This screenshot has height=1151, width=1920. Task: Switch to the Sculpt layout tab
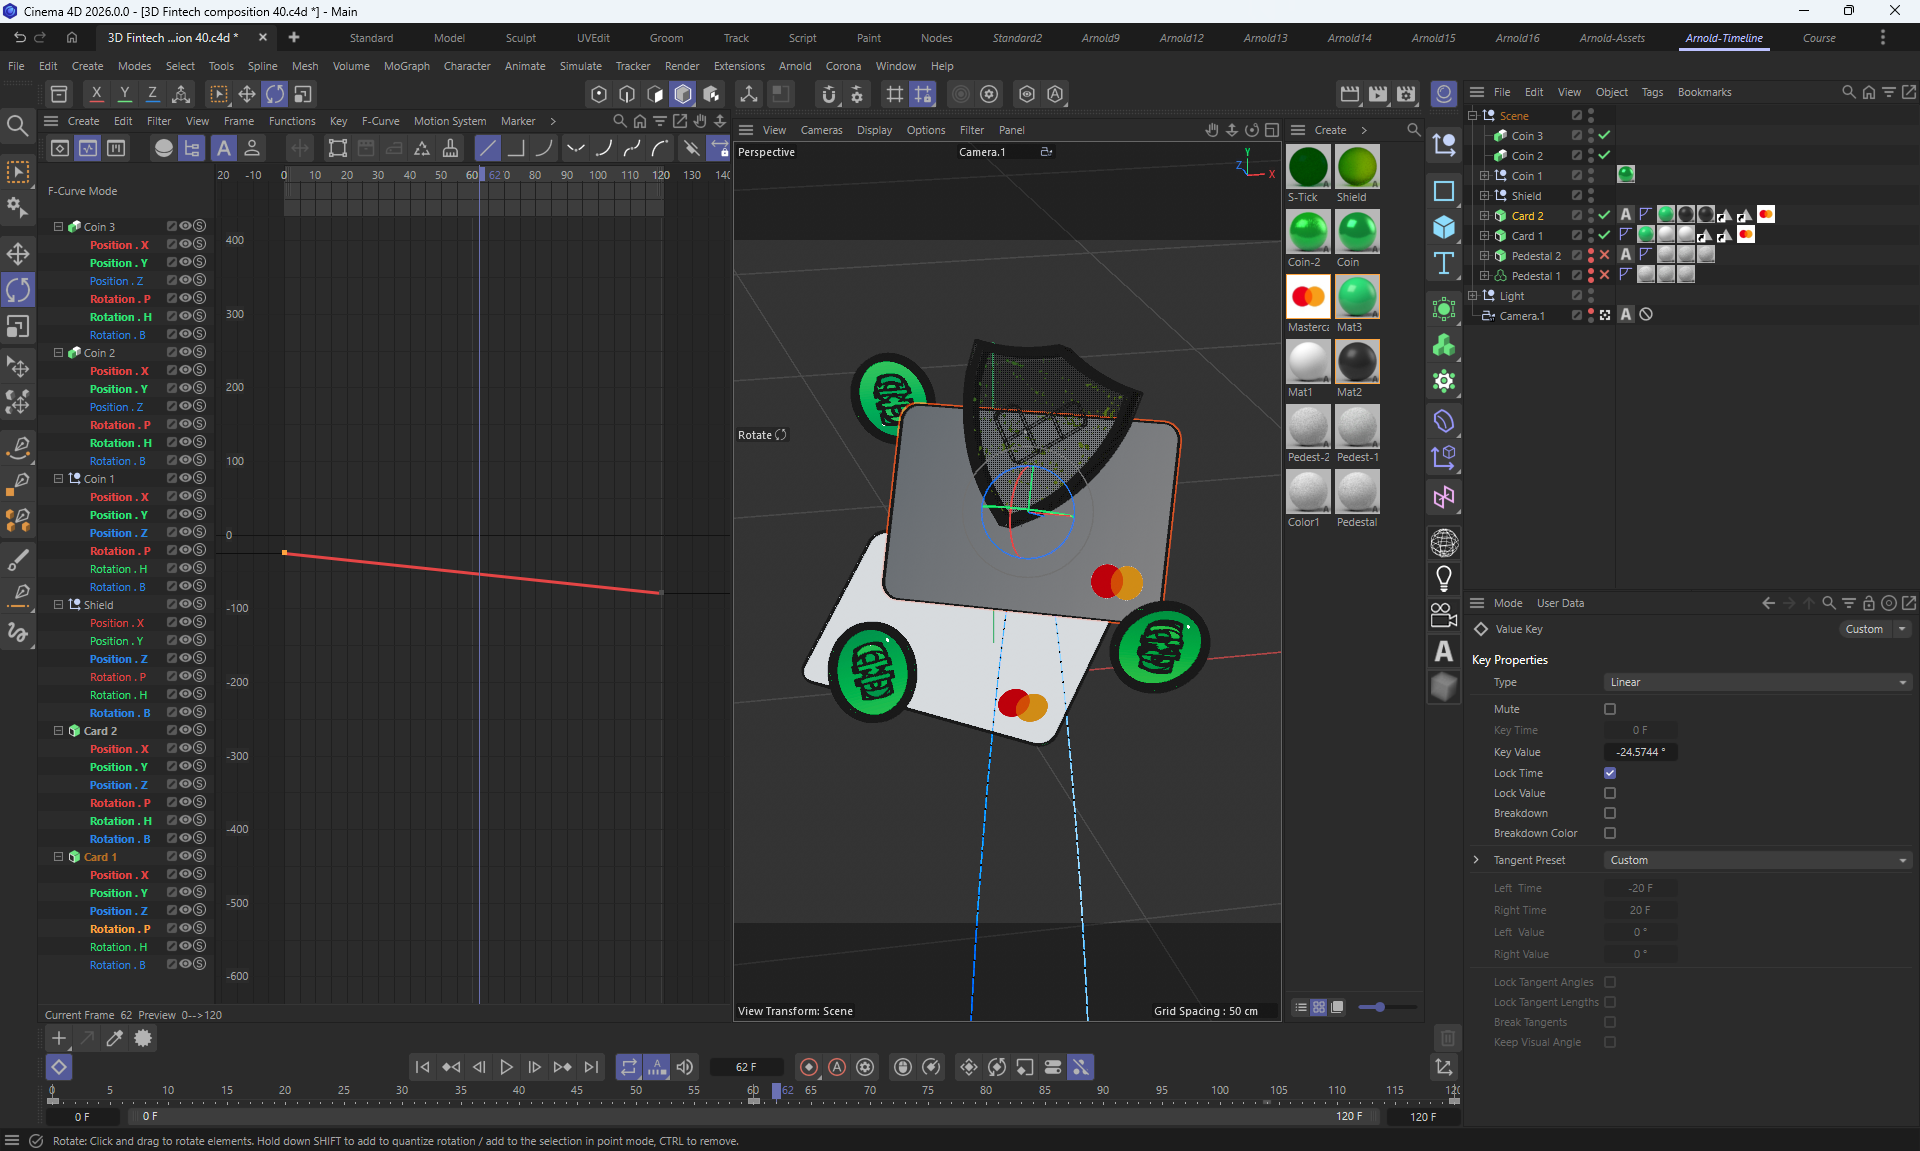pos(520,38)
